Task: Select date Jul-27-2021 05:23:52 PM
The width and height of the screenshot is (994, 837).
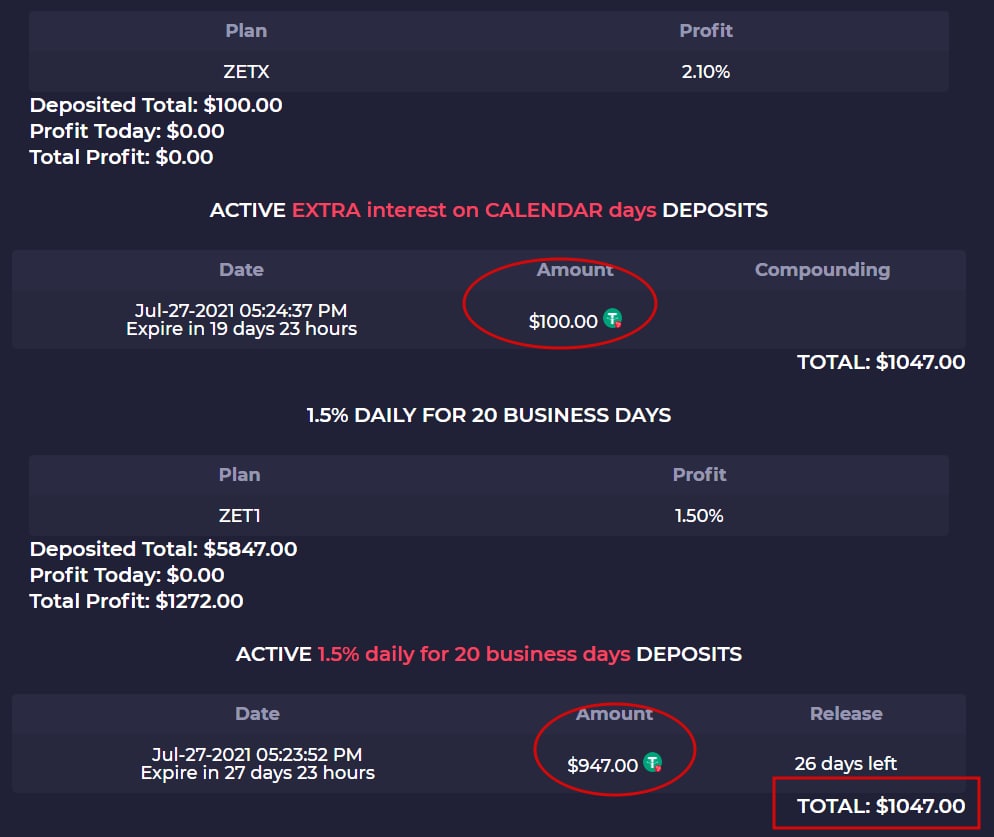Action: tap(257, 754)
